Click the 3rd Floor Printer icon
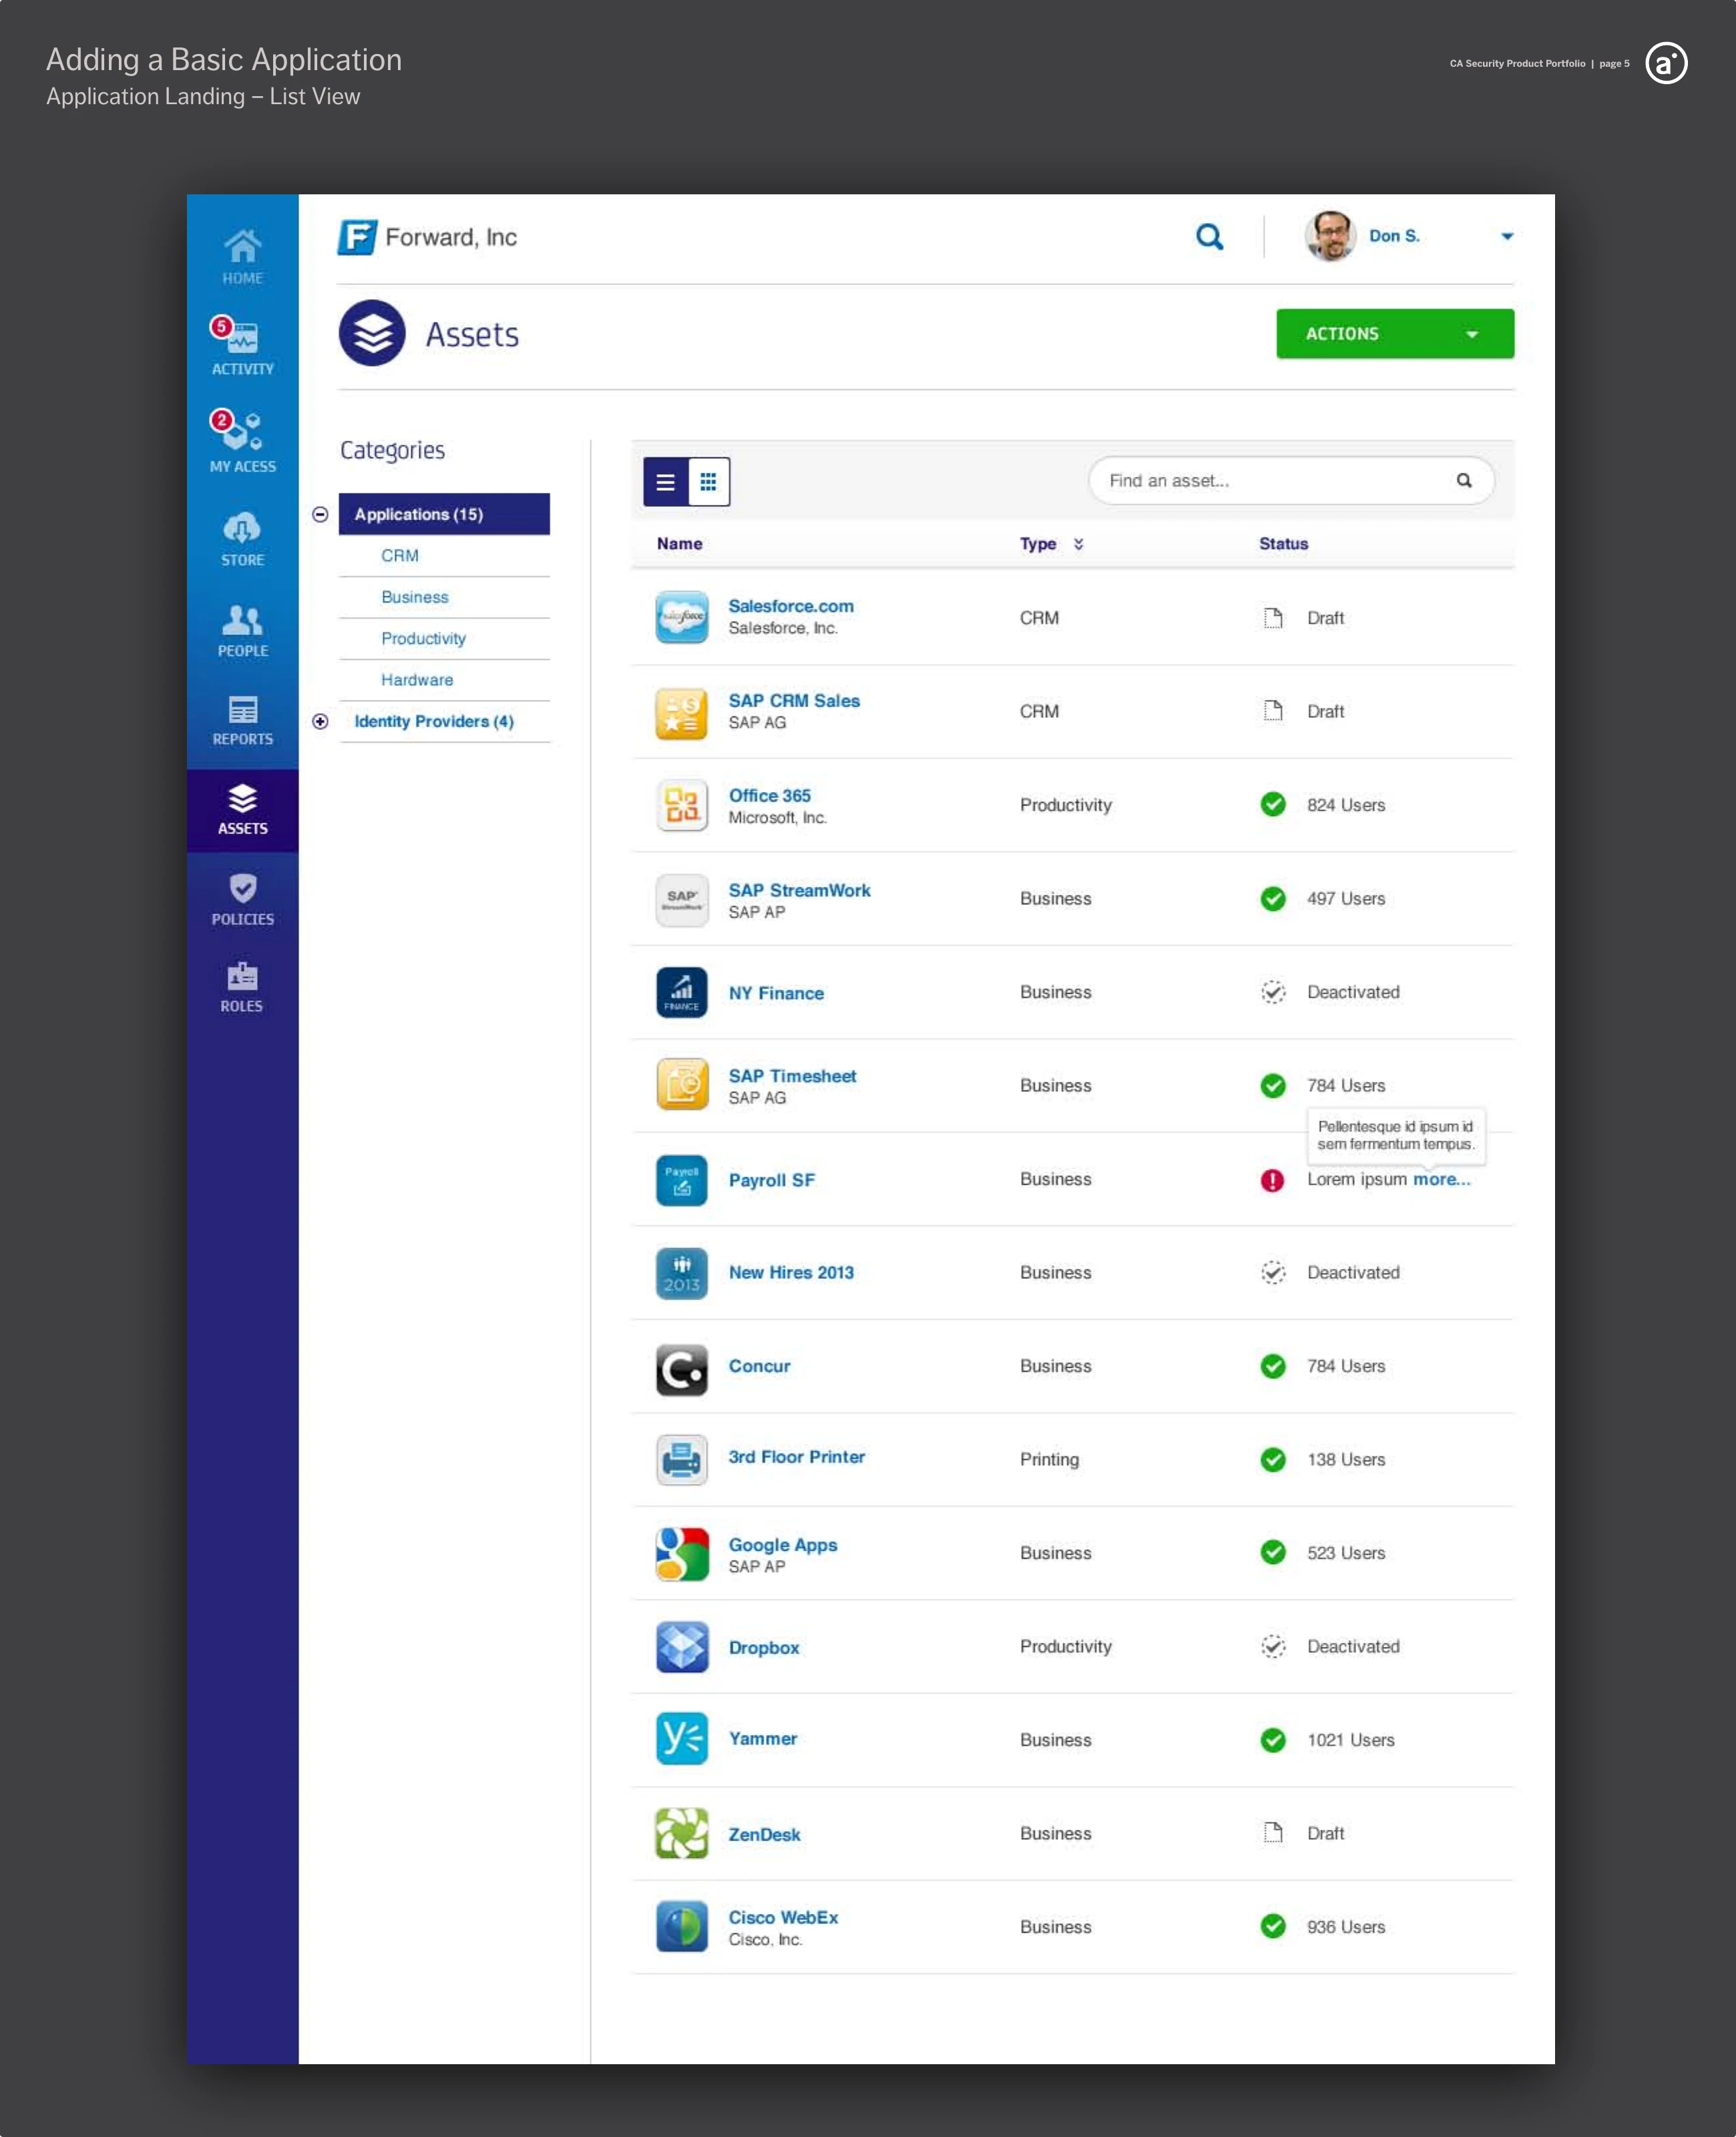Screen dimensions: 1736x2137 coord(681,1460)
